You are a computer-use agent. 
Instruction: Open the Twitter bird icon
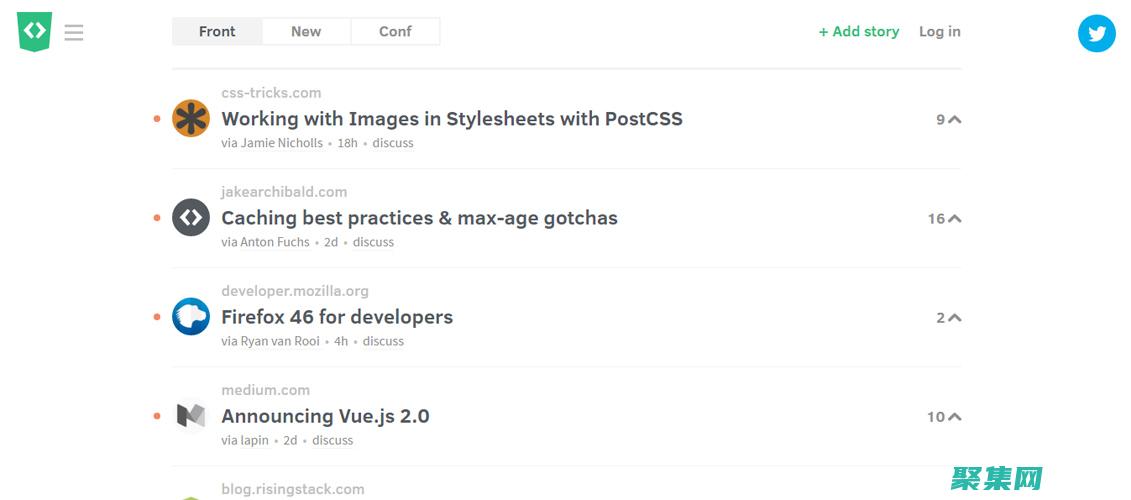[x=1096, y=33]
